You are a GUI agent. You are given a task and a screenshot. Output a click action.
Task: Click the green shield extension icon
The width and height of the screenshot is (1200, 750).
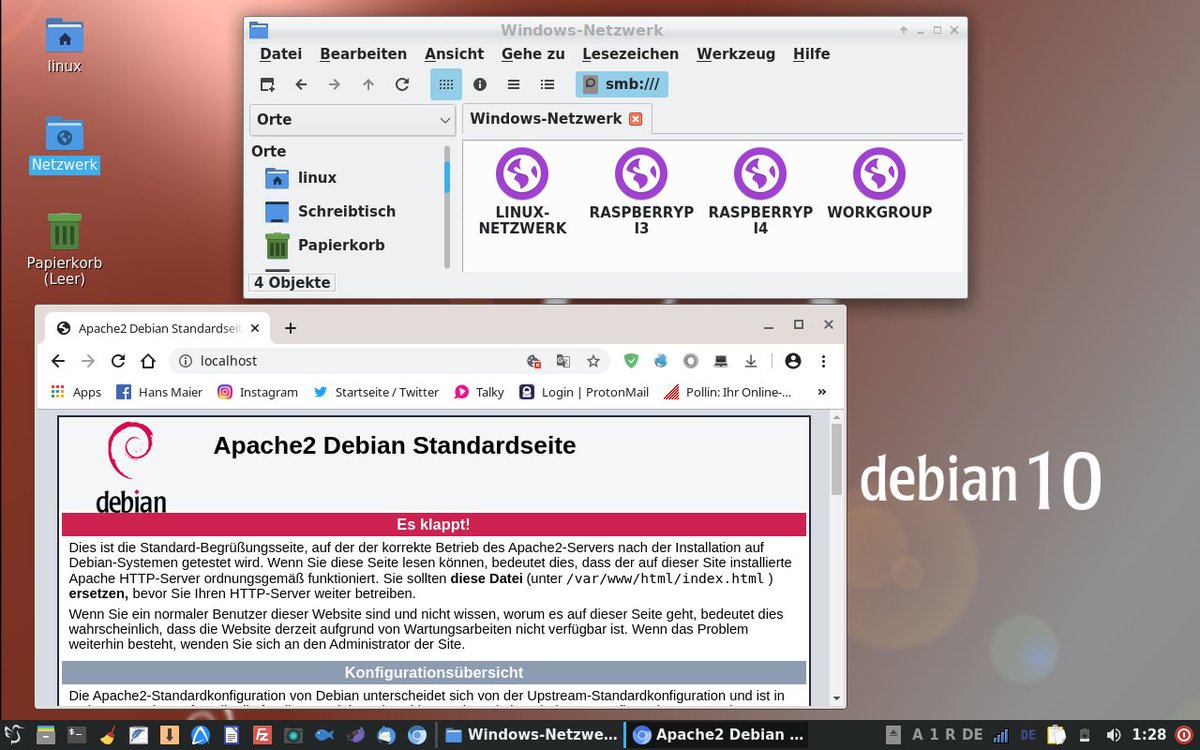pos(631,361)
